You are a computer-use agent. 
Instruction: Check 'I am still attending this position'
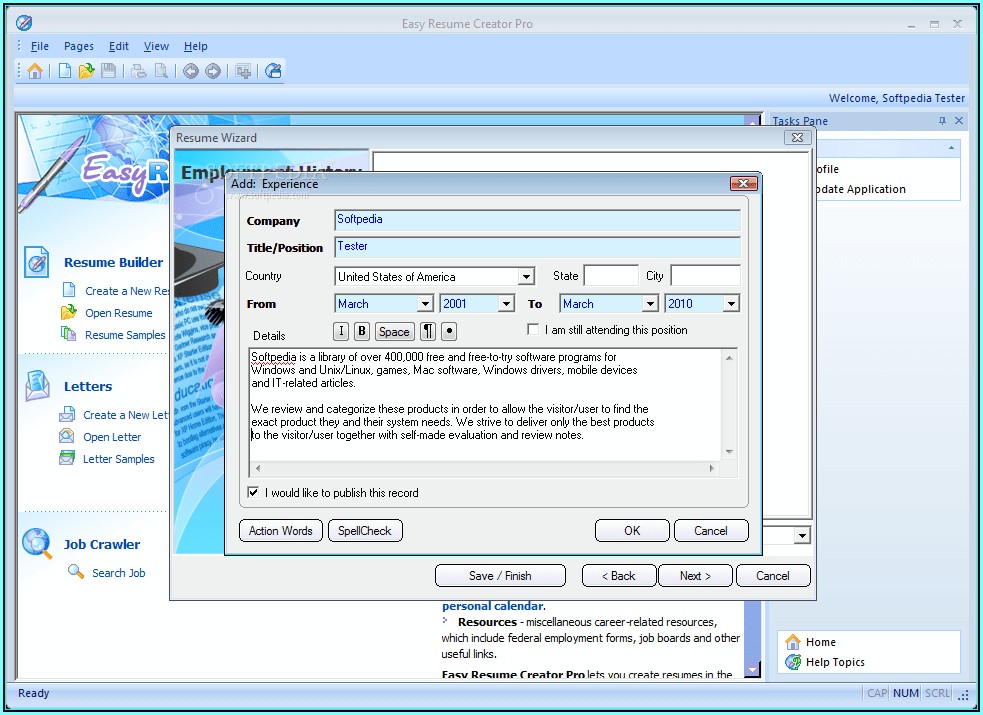click(x=534, y=330)
